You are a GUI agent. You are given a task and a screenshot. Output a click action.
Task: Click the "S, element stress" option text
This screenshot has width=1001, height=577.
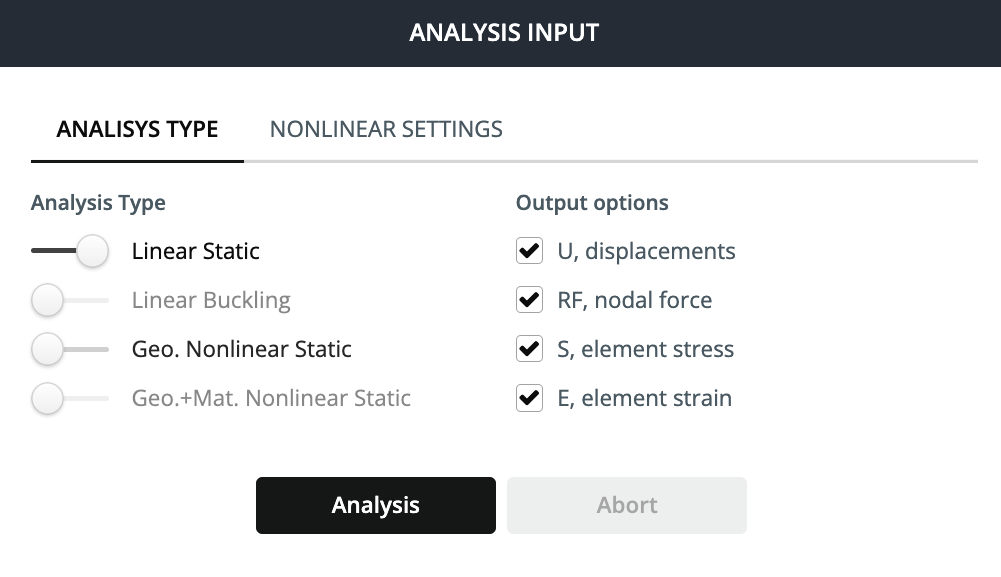click(x=645, y=349)
